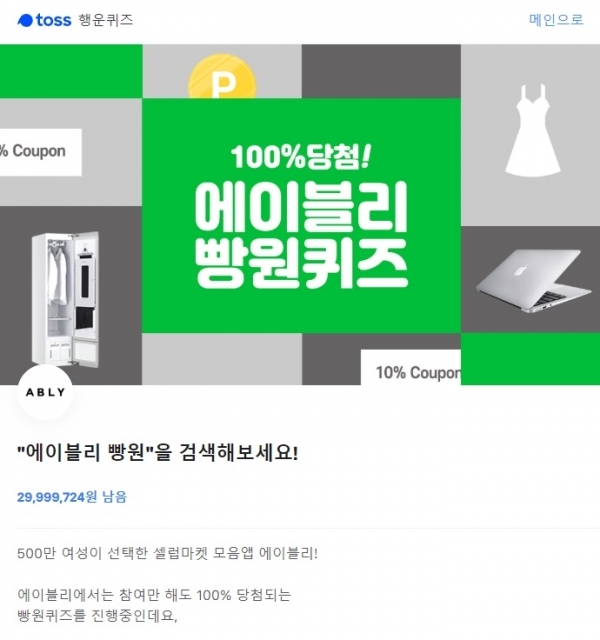Viewport: 600px width, 640px height.
Task: Click the silver laptop image
Action: tap(533, 281)
